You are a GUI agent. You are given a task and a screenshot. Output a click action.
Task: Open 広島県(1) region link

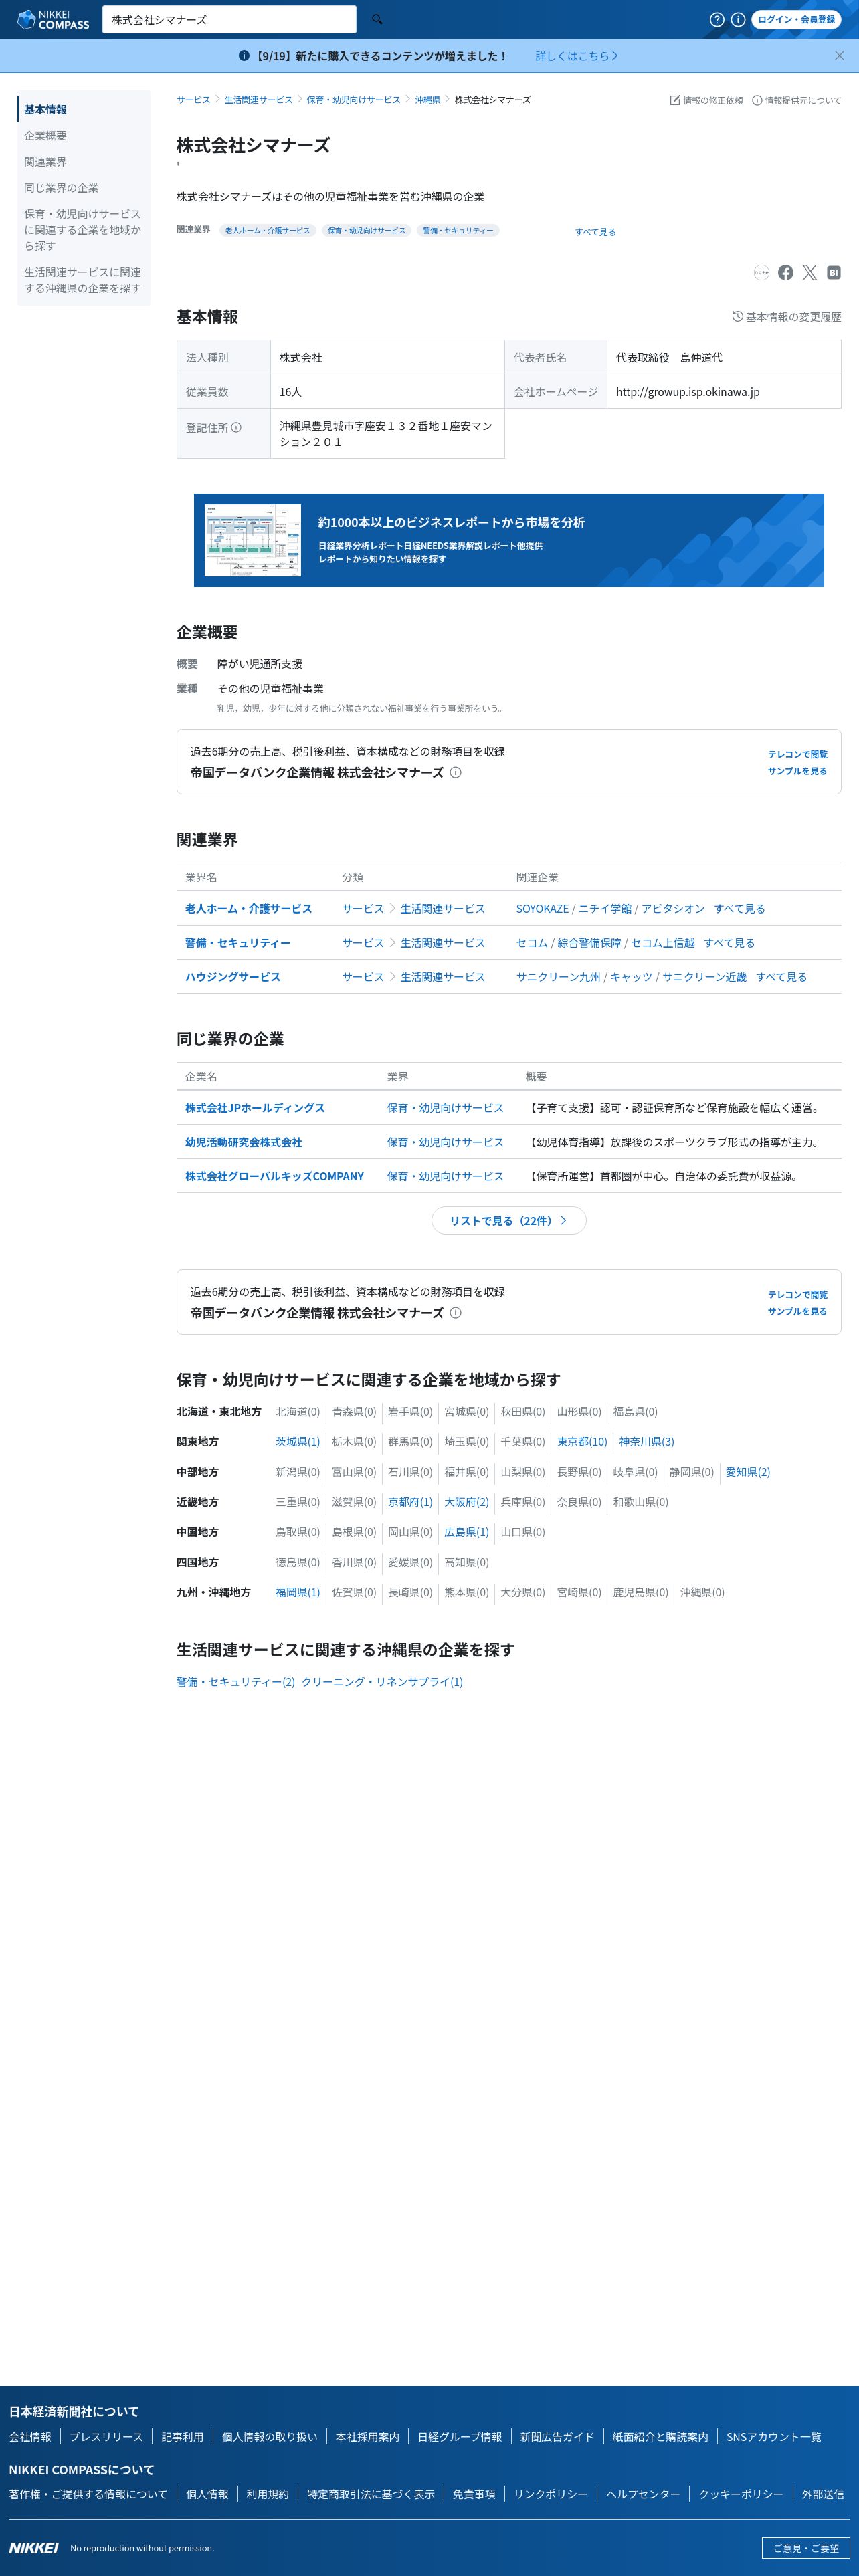467,1532
